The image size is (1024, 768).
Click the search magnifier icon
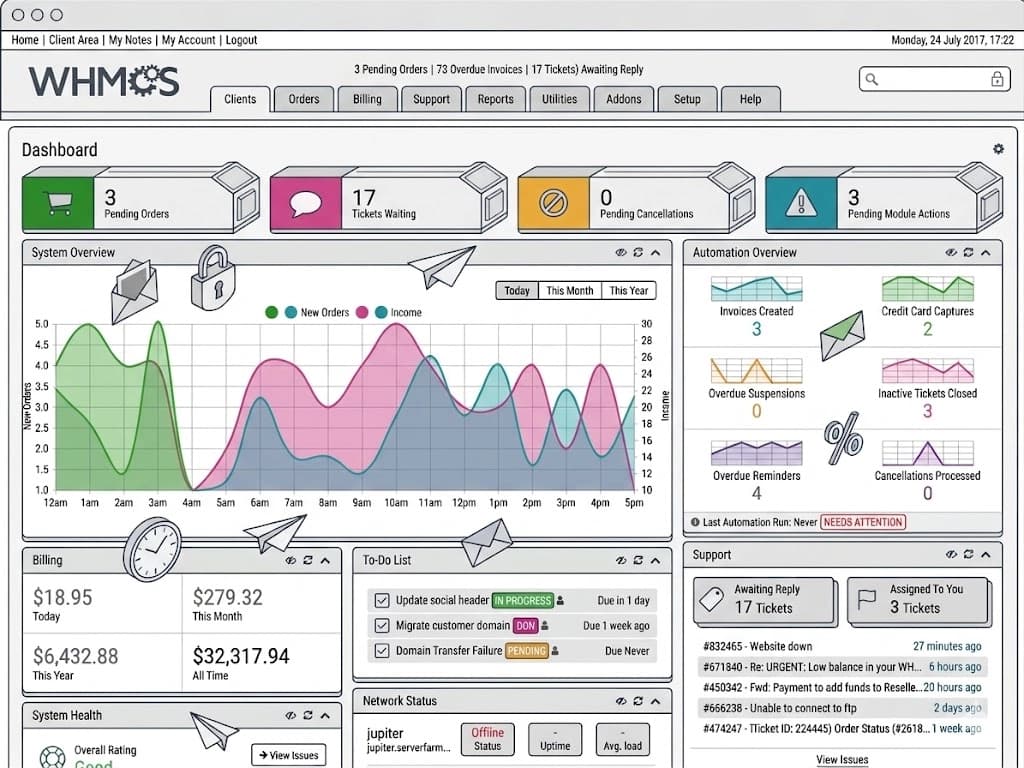point(872,80)
